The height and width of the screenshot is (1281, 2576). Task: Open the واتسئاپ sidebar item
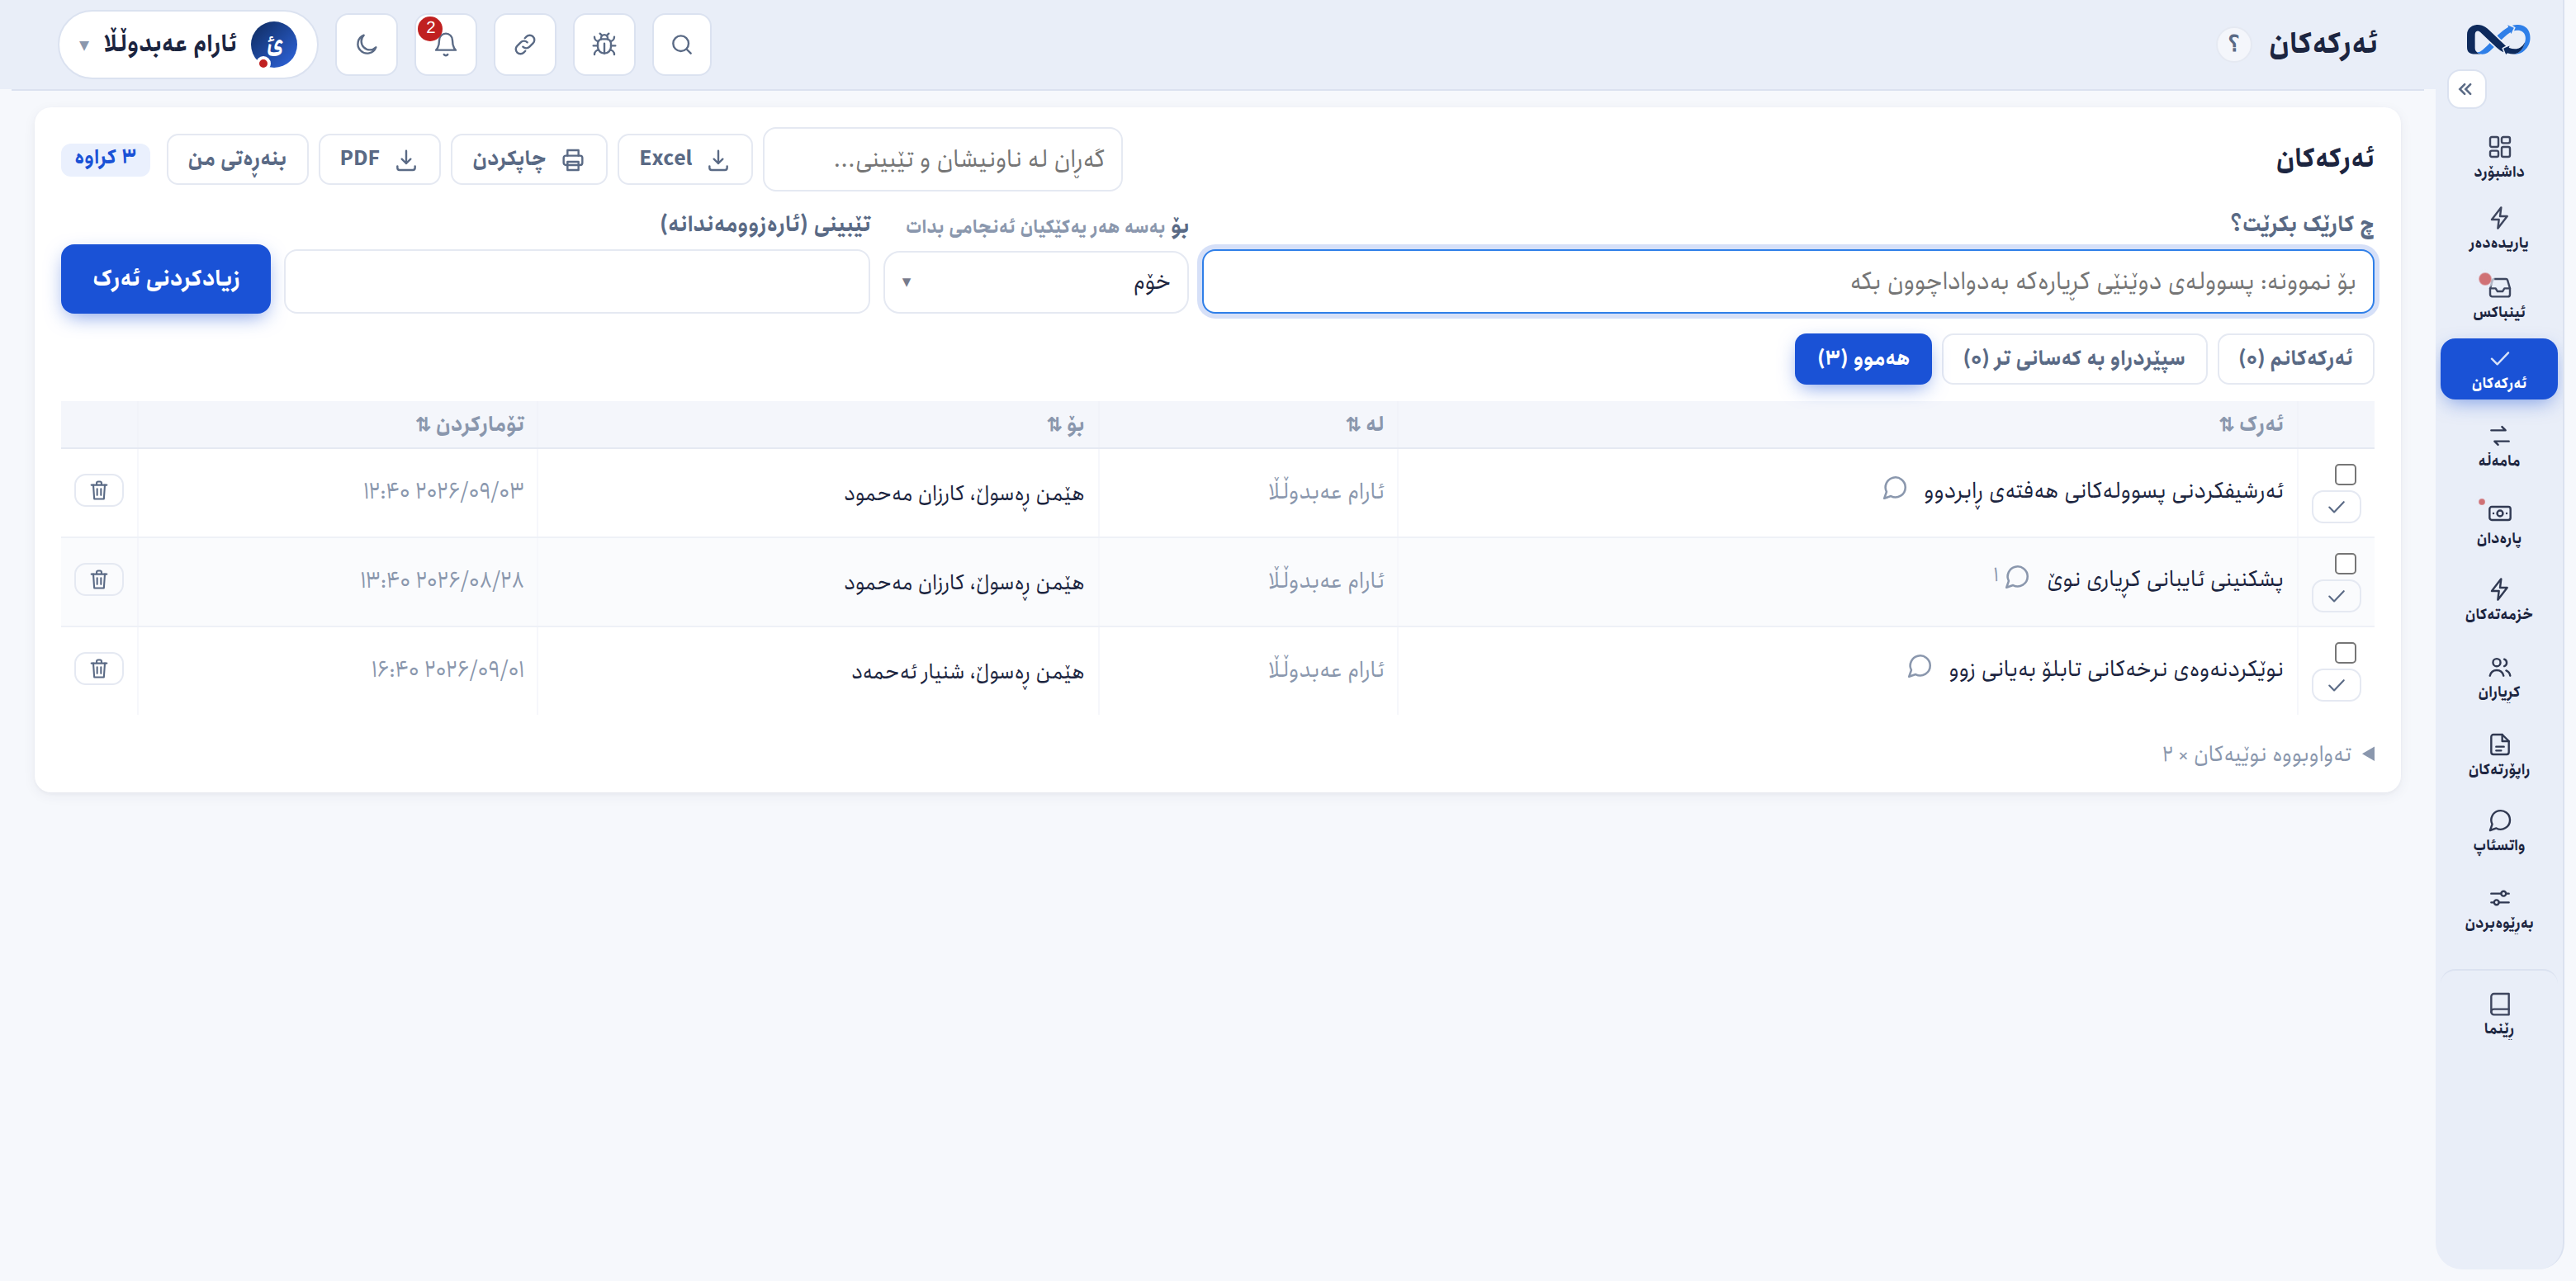point(2498,831)
